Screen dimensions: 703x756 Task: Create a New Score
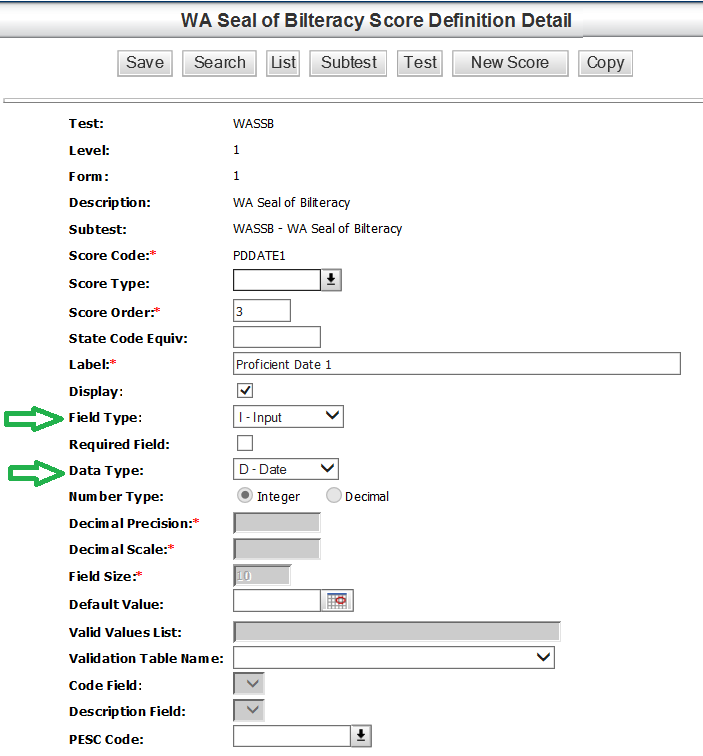pos(510,63)
